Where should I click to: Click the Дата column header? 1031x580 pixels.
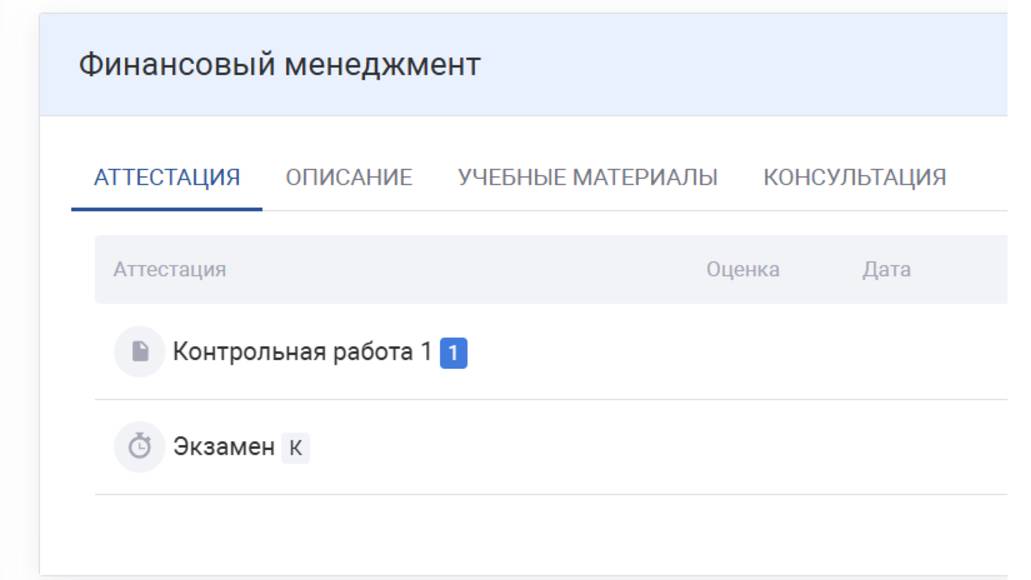coord(887,269)
